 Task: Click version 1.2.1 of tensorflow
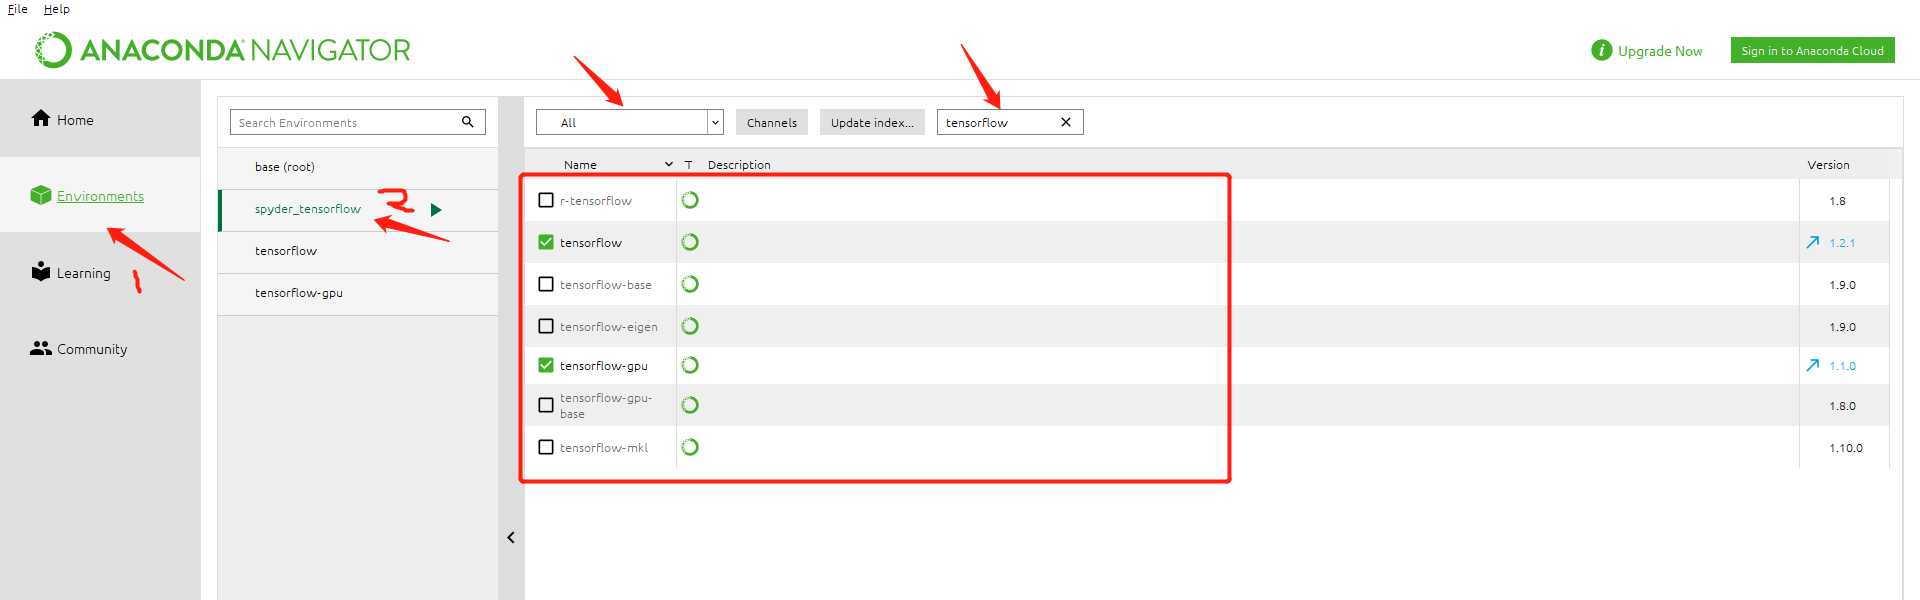tap(1842, 243)
